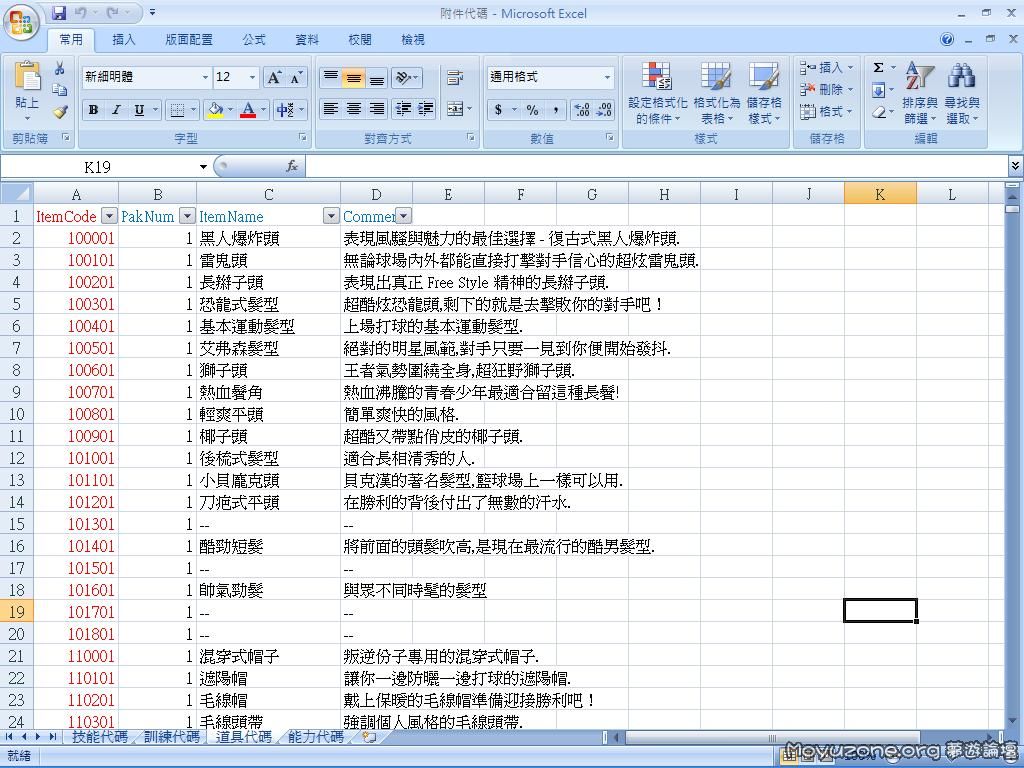Increase indent
Image resolution: width=1024 pixels, height=768 pixels.
426,108
